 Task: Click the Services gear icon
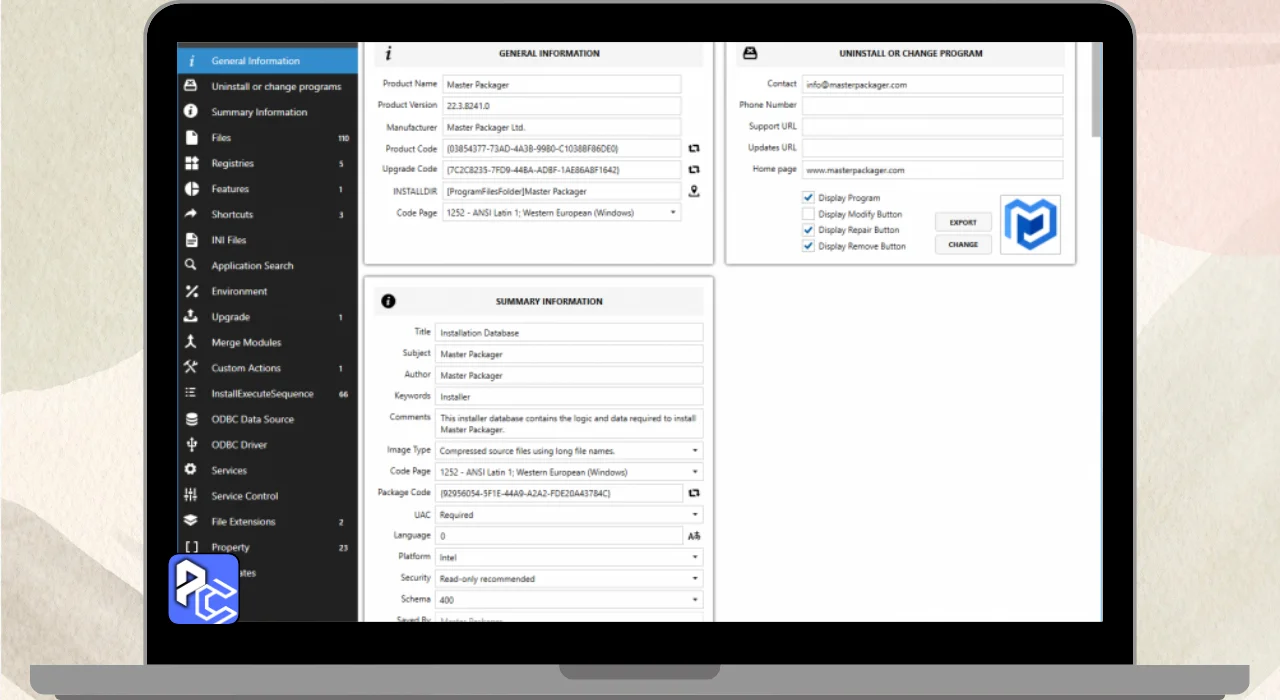(x=191, y=470)
